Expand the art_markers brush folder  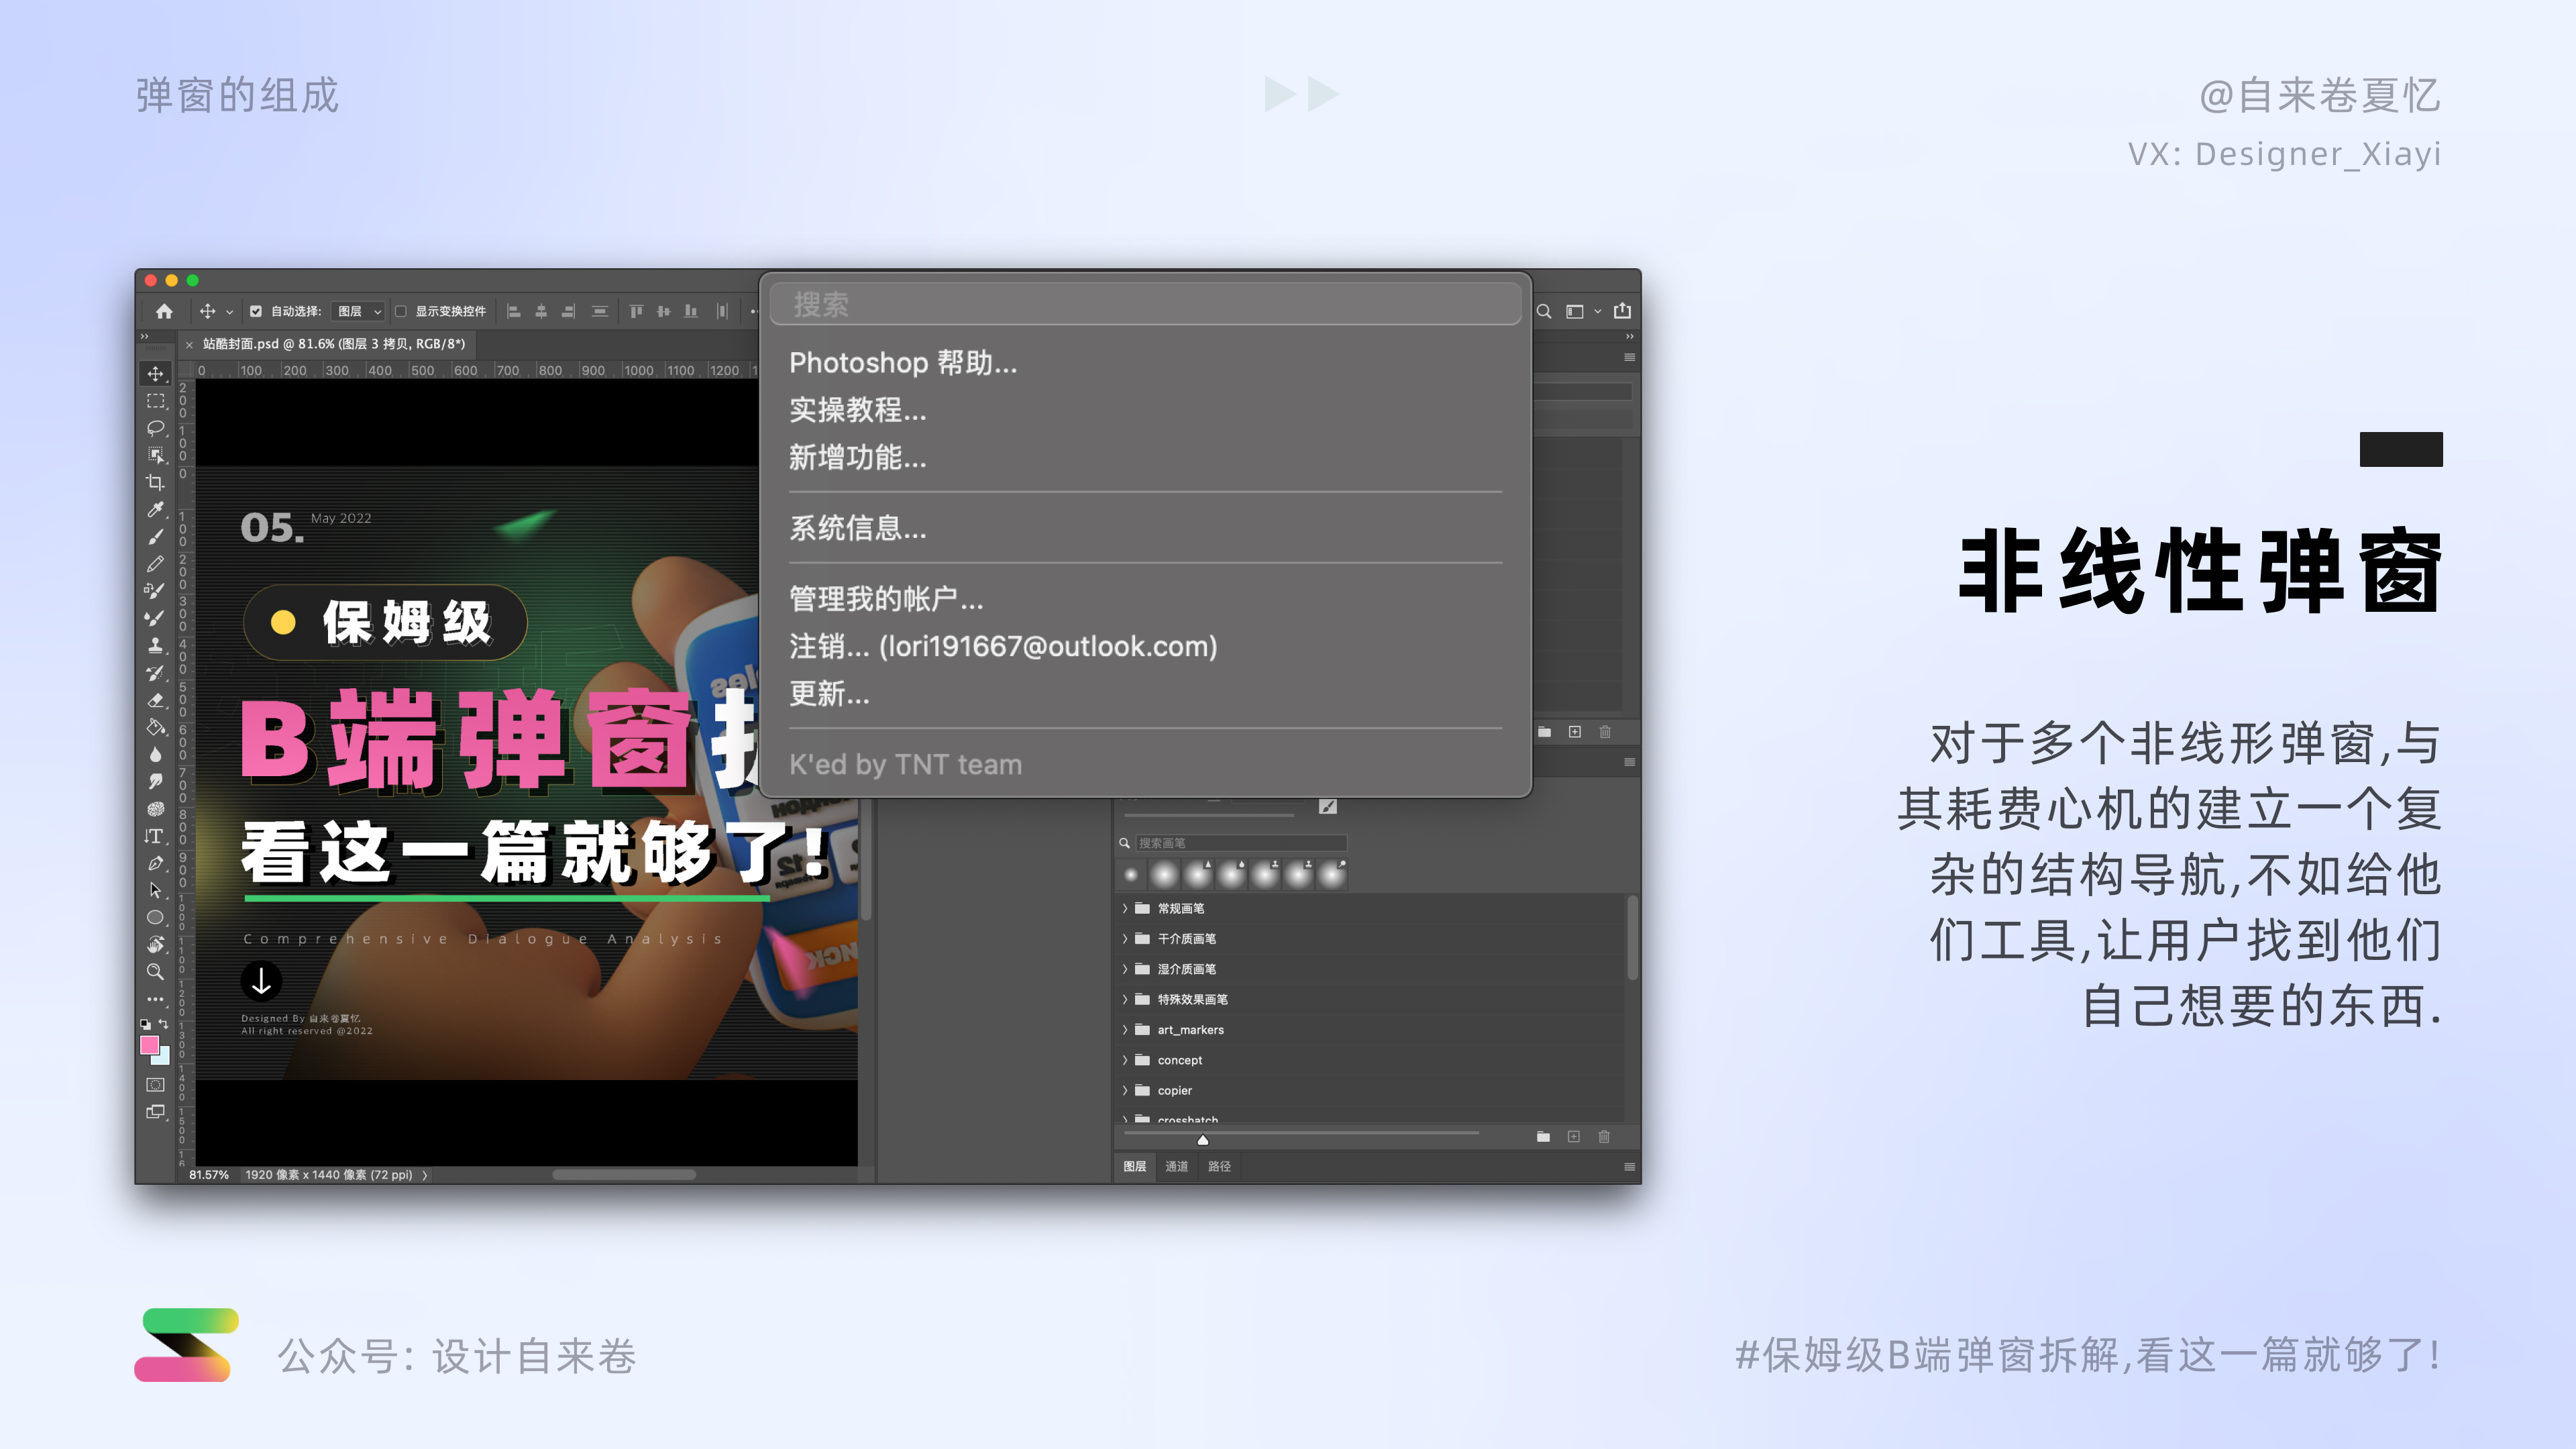point(1125,1029)
